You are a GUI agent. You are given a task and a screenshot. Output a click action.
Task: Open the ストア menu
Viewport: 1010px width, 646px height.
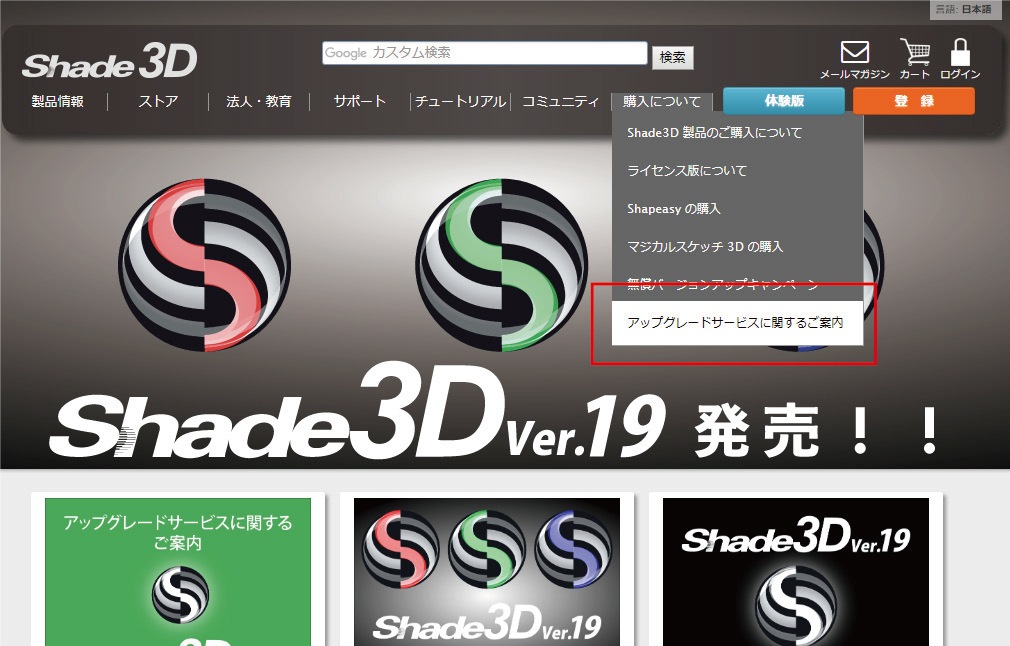[158, 101]
